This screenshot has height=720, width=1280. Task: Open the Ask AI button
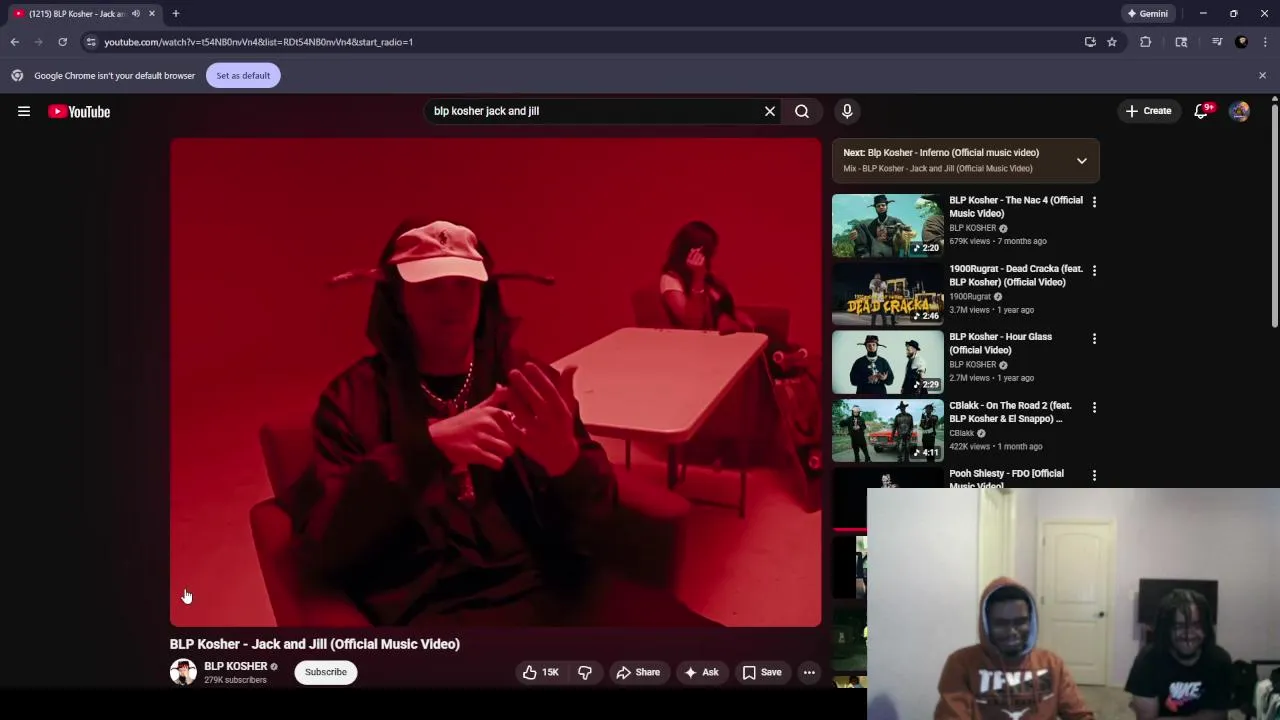(x=701, y=672)
